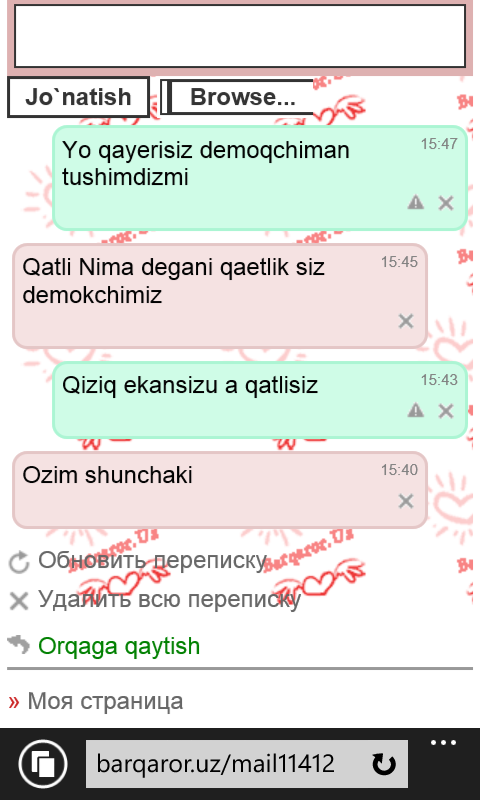Open browser tabs icon in bottom bar

pos(43,764)
